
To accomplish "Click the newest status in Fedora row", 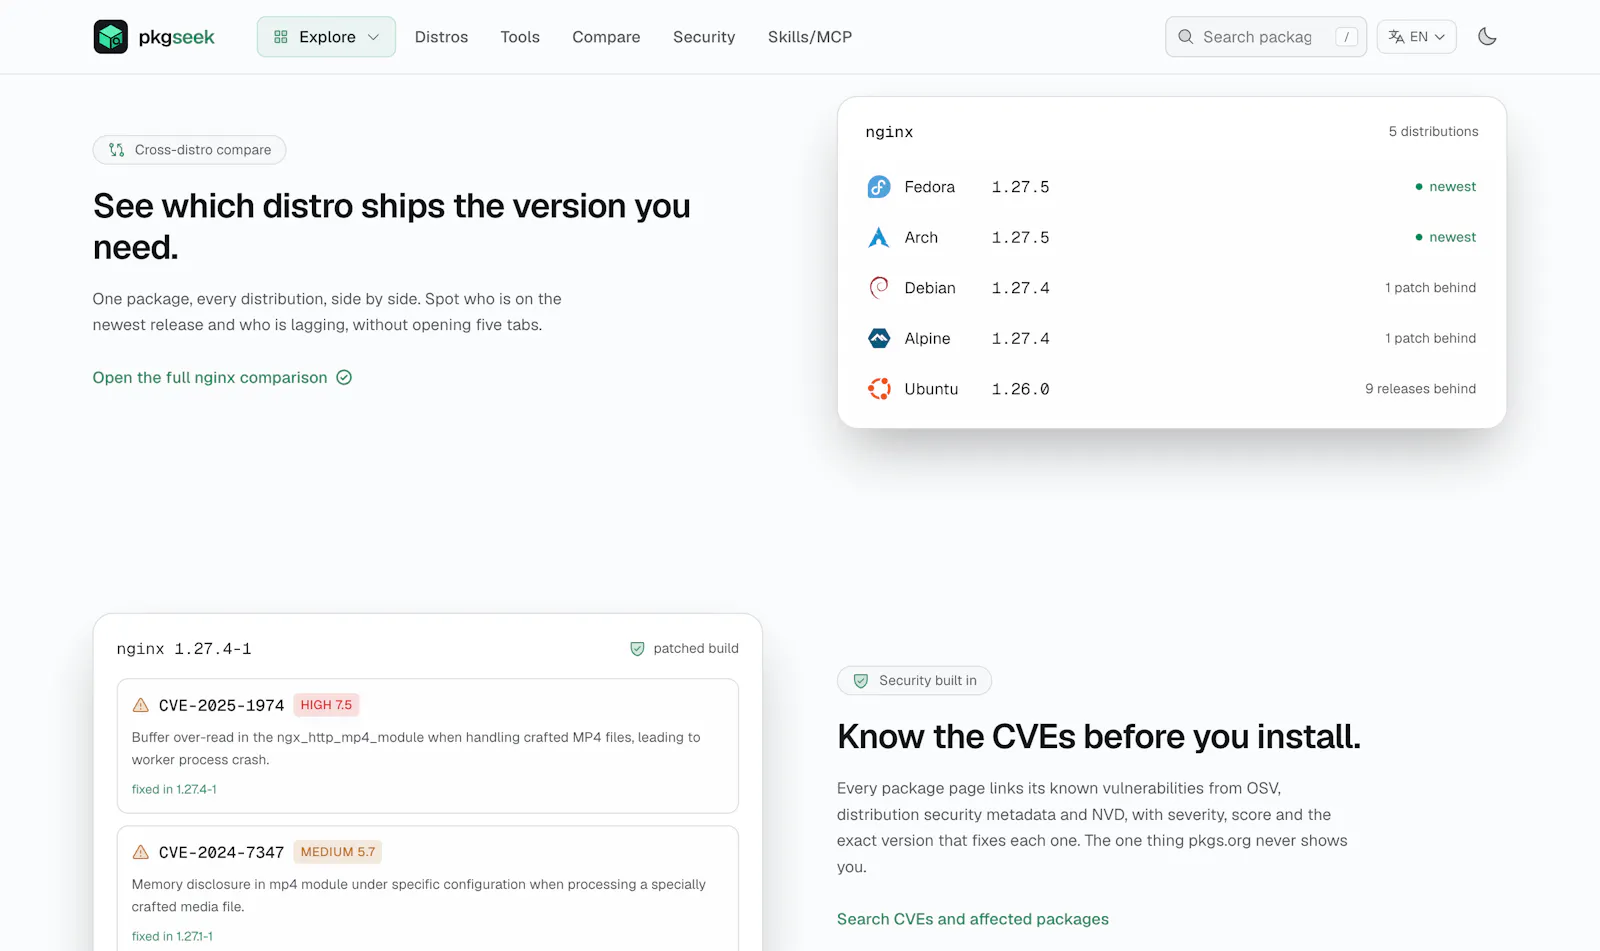I will tap(1446, 187).
